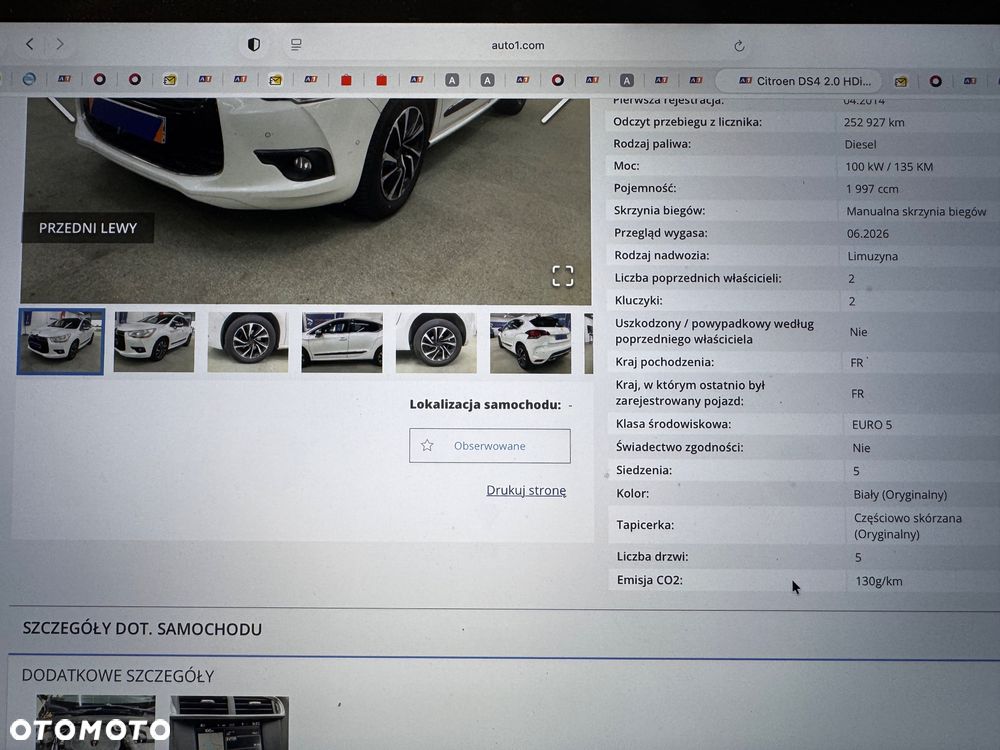
Task: Click the Safari forward arrow
Action: (60, 44)
